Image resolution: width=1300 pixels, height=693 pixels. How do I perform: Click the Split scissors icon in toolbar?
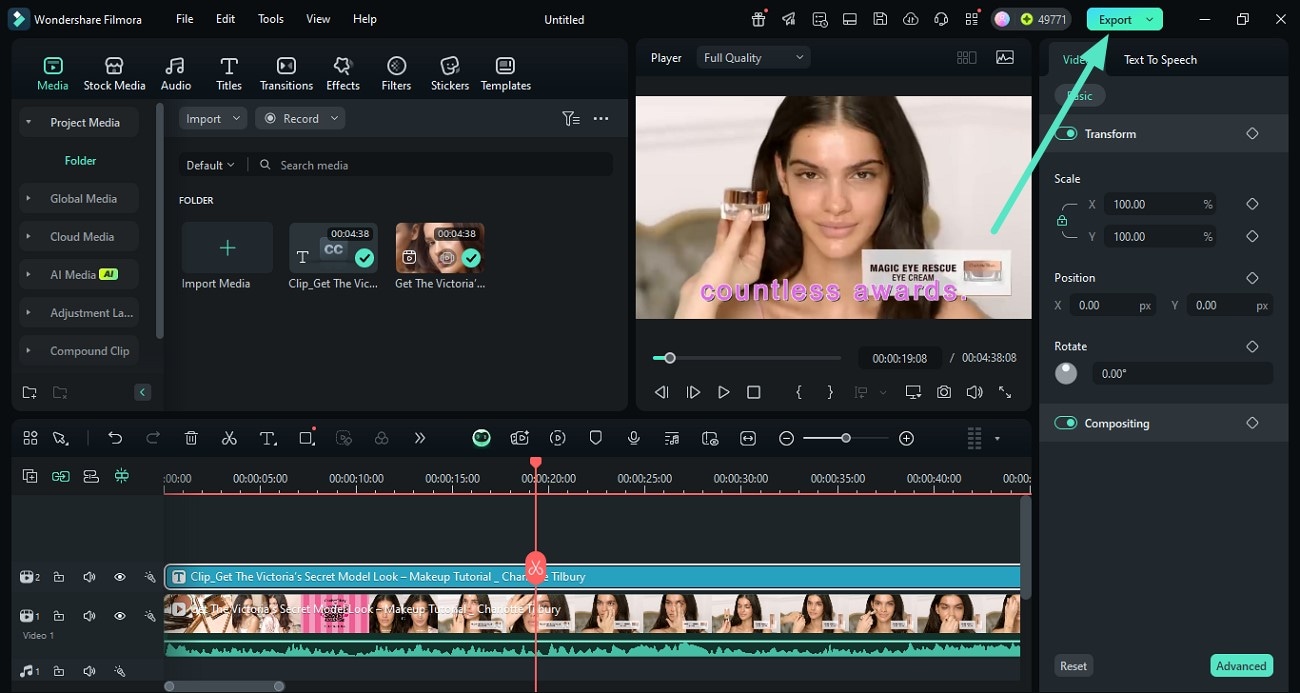point(229,438)
